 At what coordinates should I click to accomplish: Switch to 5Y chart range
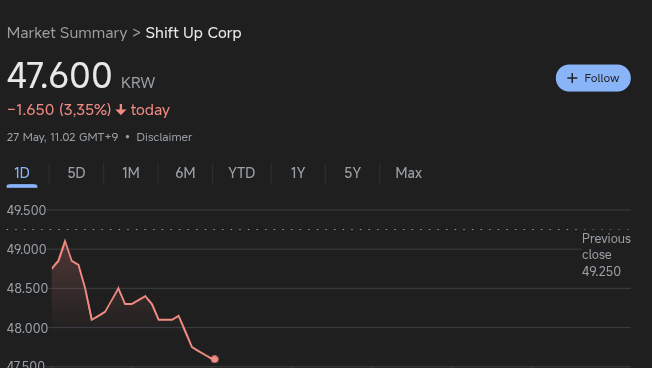[353, 173]
